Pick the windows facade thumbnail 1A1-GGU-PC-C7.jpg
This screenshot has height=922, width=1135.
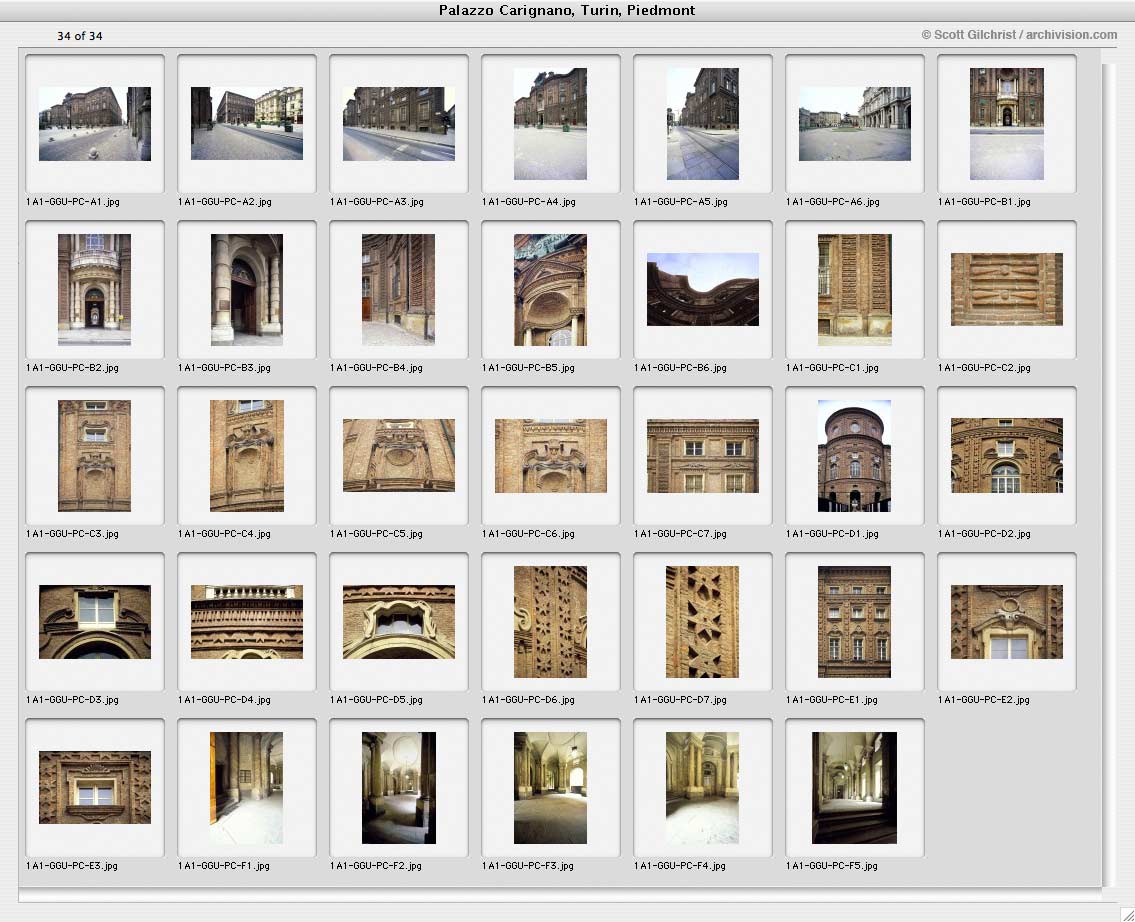703,456
